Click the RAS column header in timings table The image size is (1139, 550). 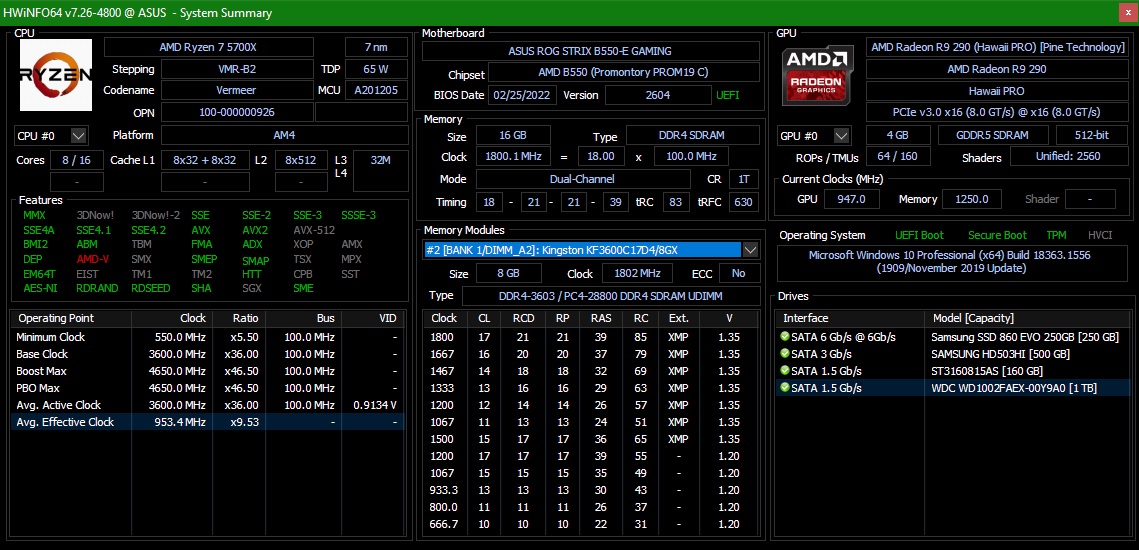(601, 318)
